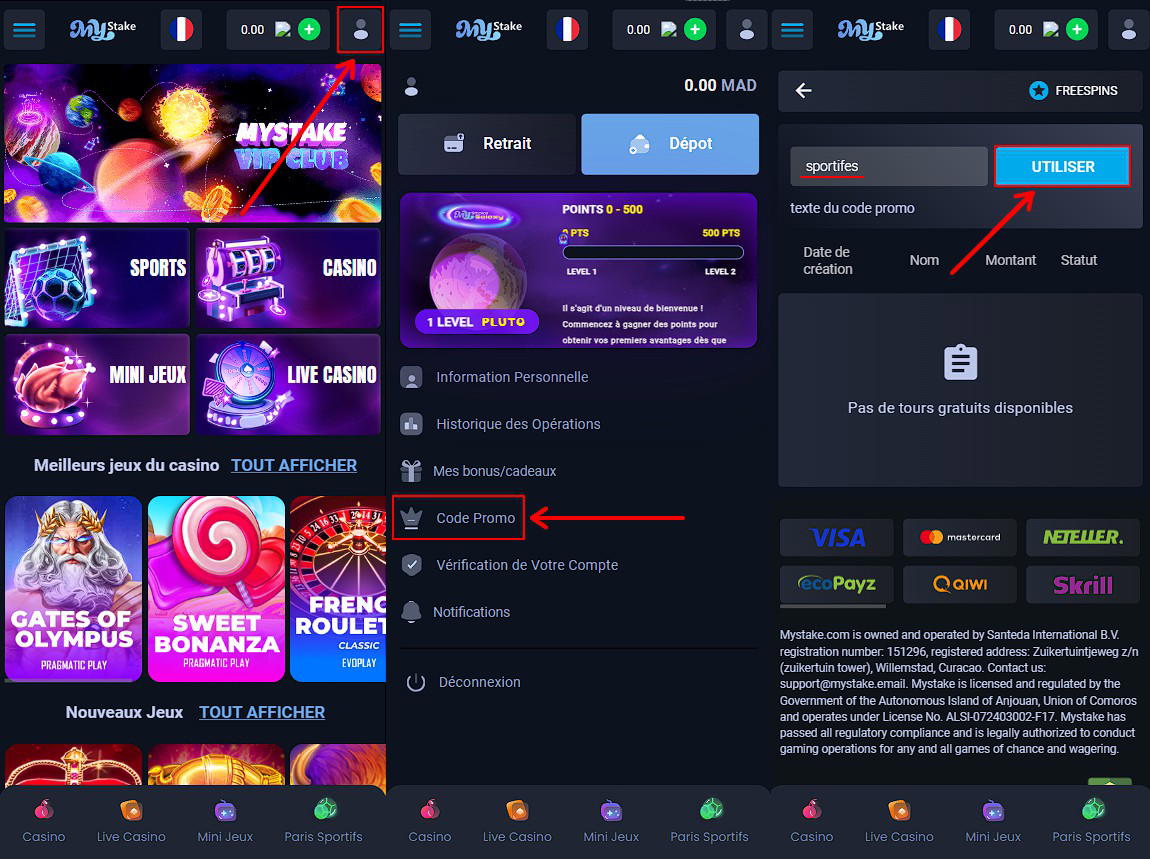Click Mini Jeux tab in right bottom bar
The width and height of the screenshot is (1150, 859).
pos(993,821)
